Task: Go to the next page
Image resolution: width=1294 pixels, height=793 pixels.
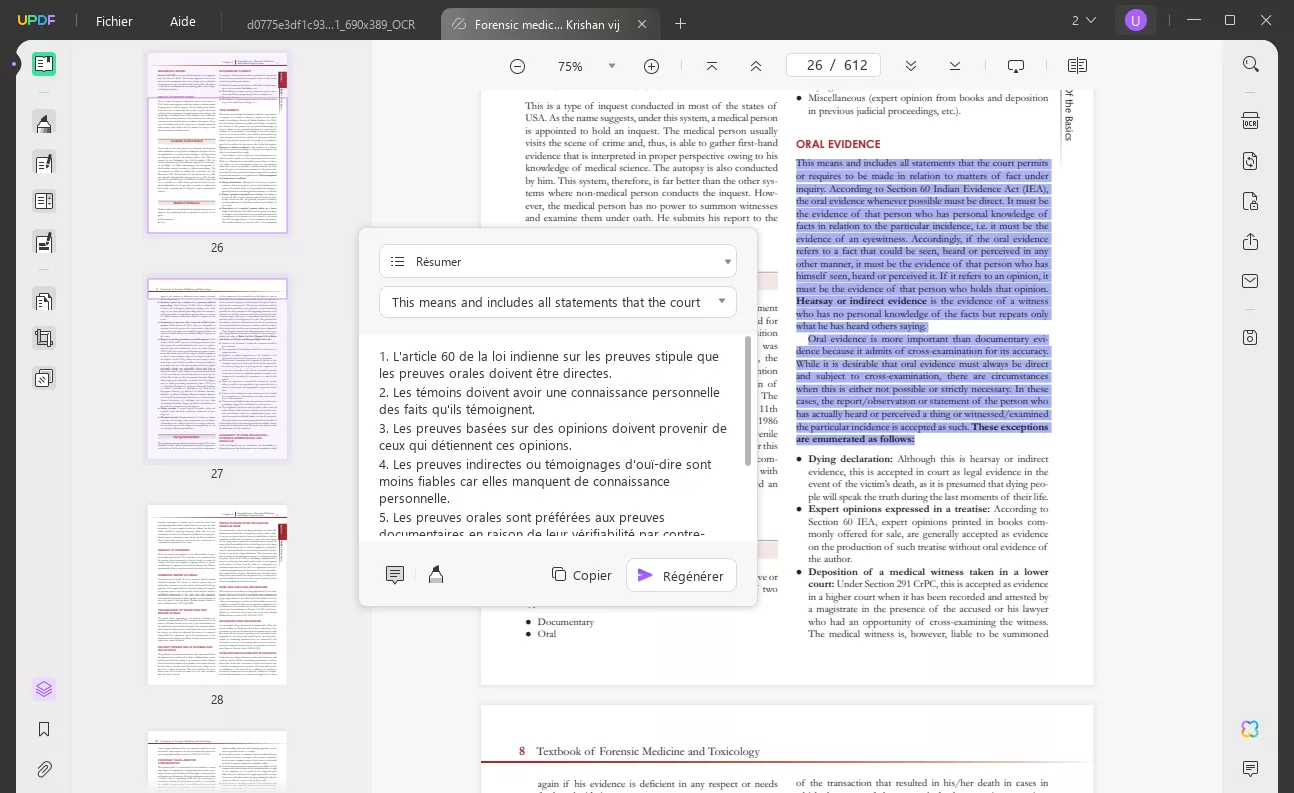Action: (x=910, y=66)
